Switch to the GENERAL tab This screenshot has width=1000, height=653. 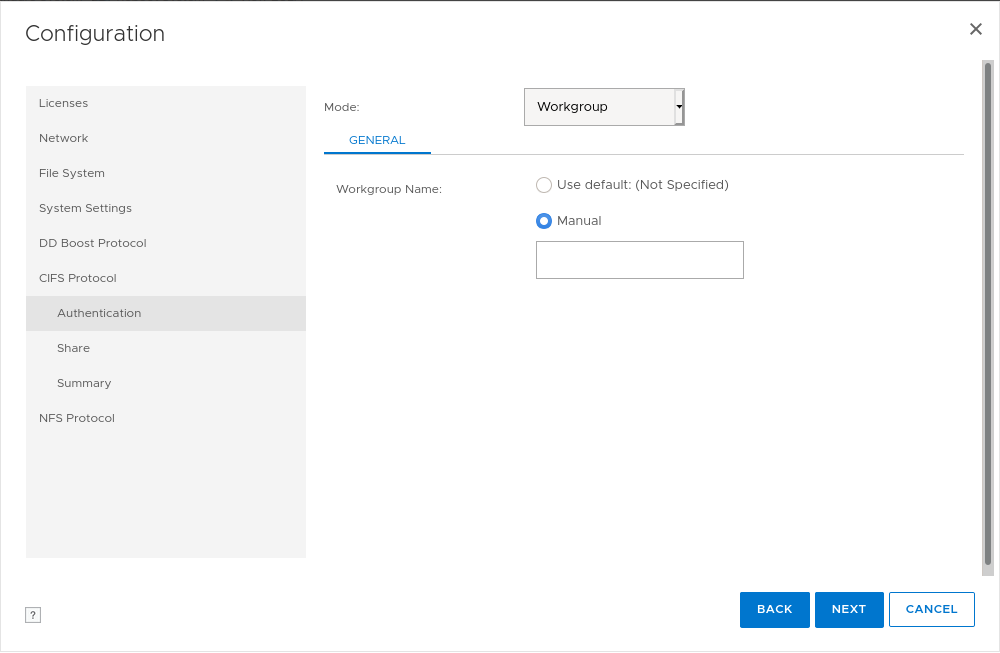click(377, 141)
